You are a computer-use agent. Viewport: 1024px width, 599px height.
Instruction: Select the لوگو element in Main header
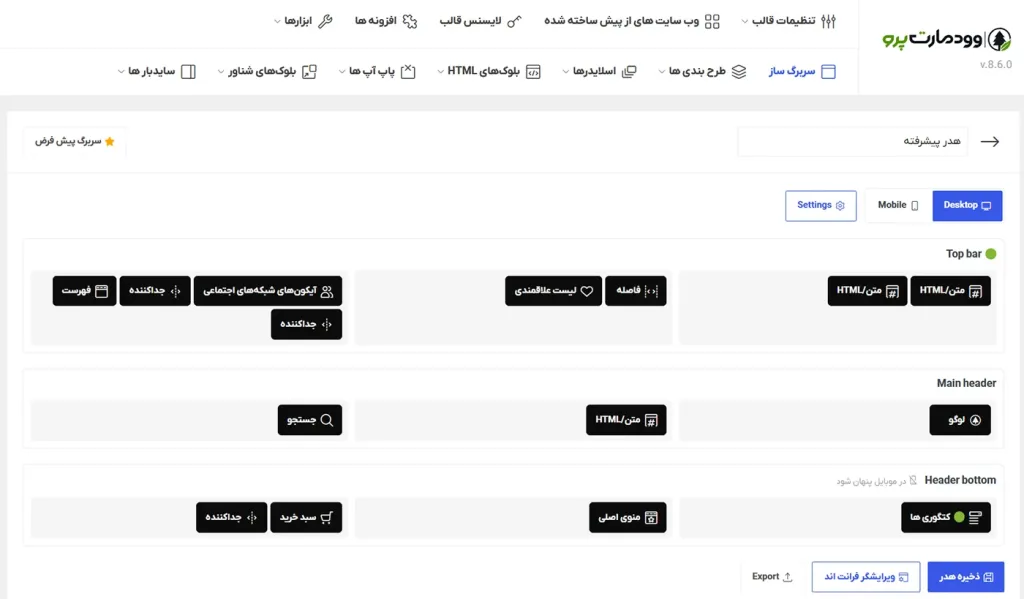[x=960, y=420]
